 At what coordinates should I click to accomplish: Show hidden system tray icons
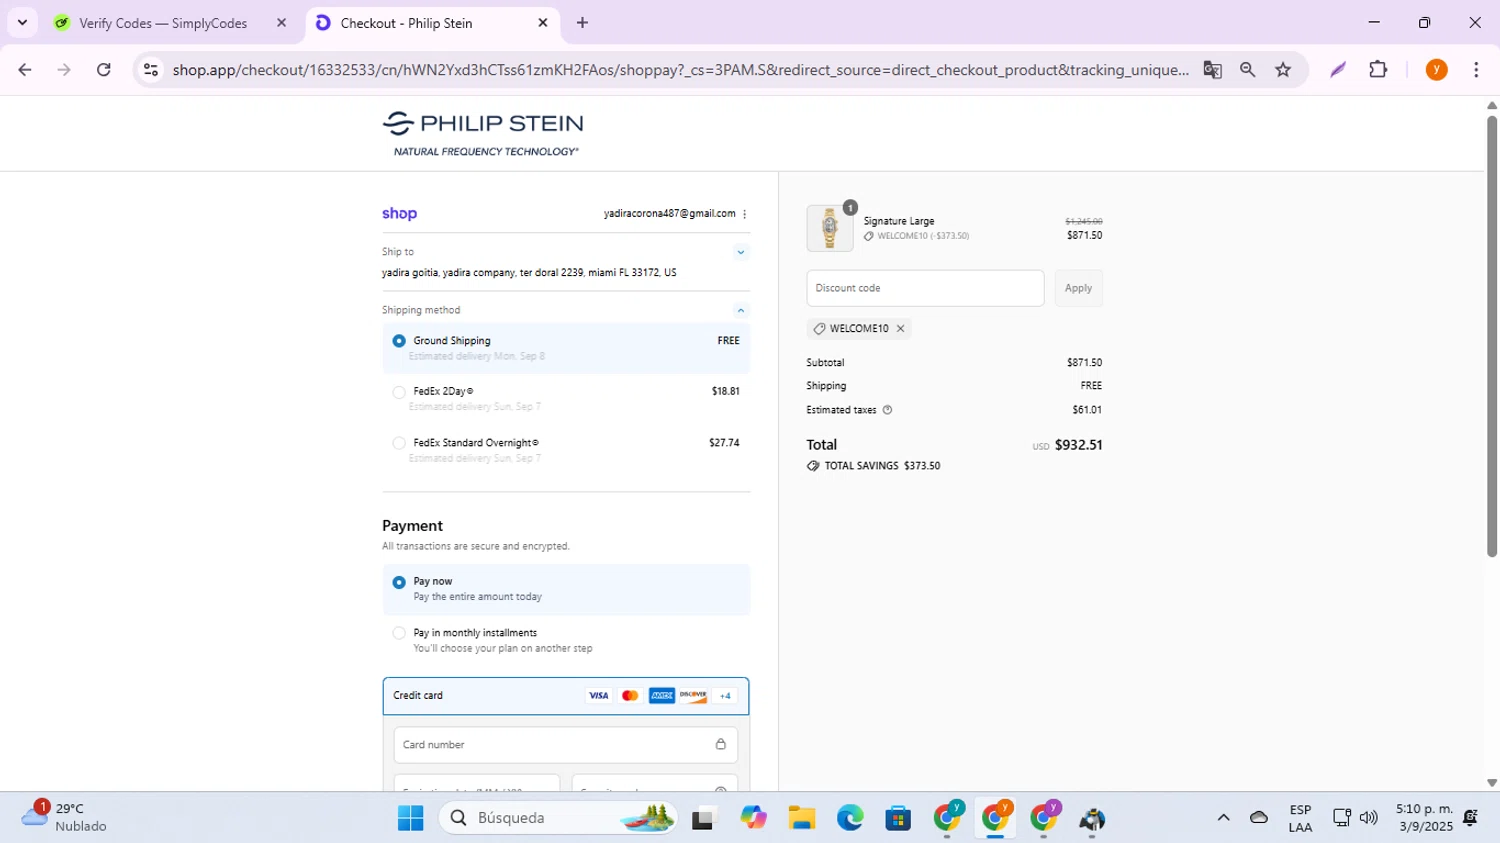coord(1223,818)
